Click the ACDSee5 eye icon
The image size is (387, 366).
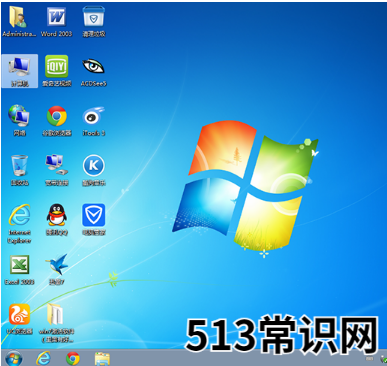(93, 71)
